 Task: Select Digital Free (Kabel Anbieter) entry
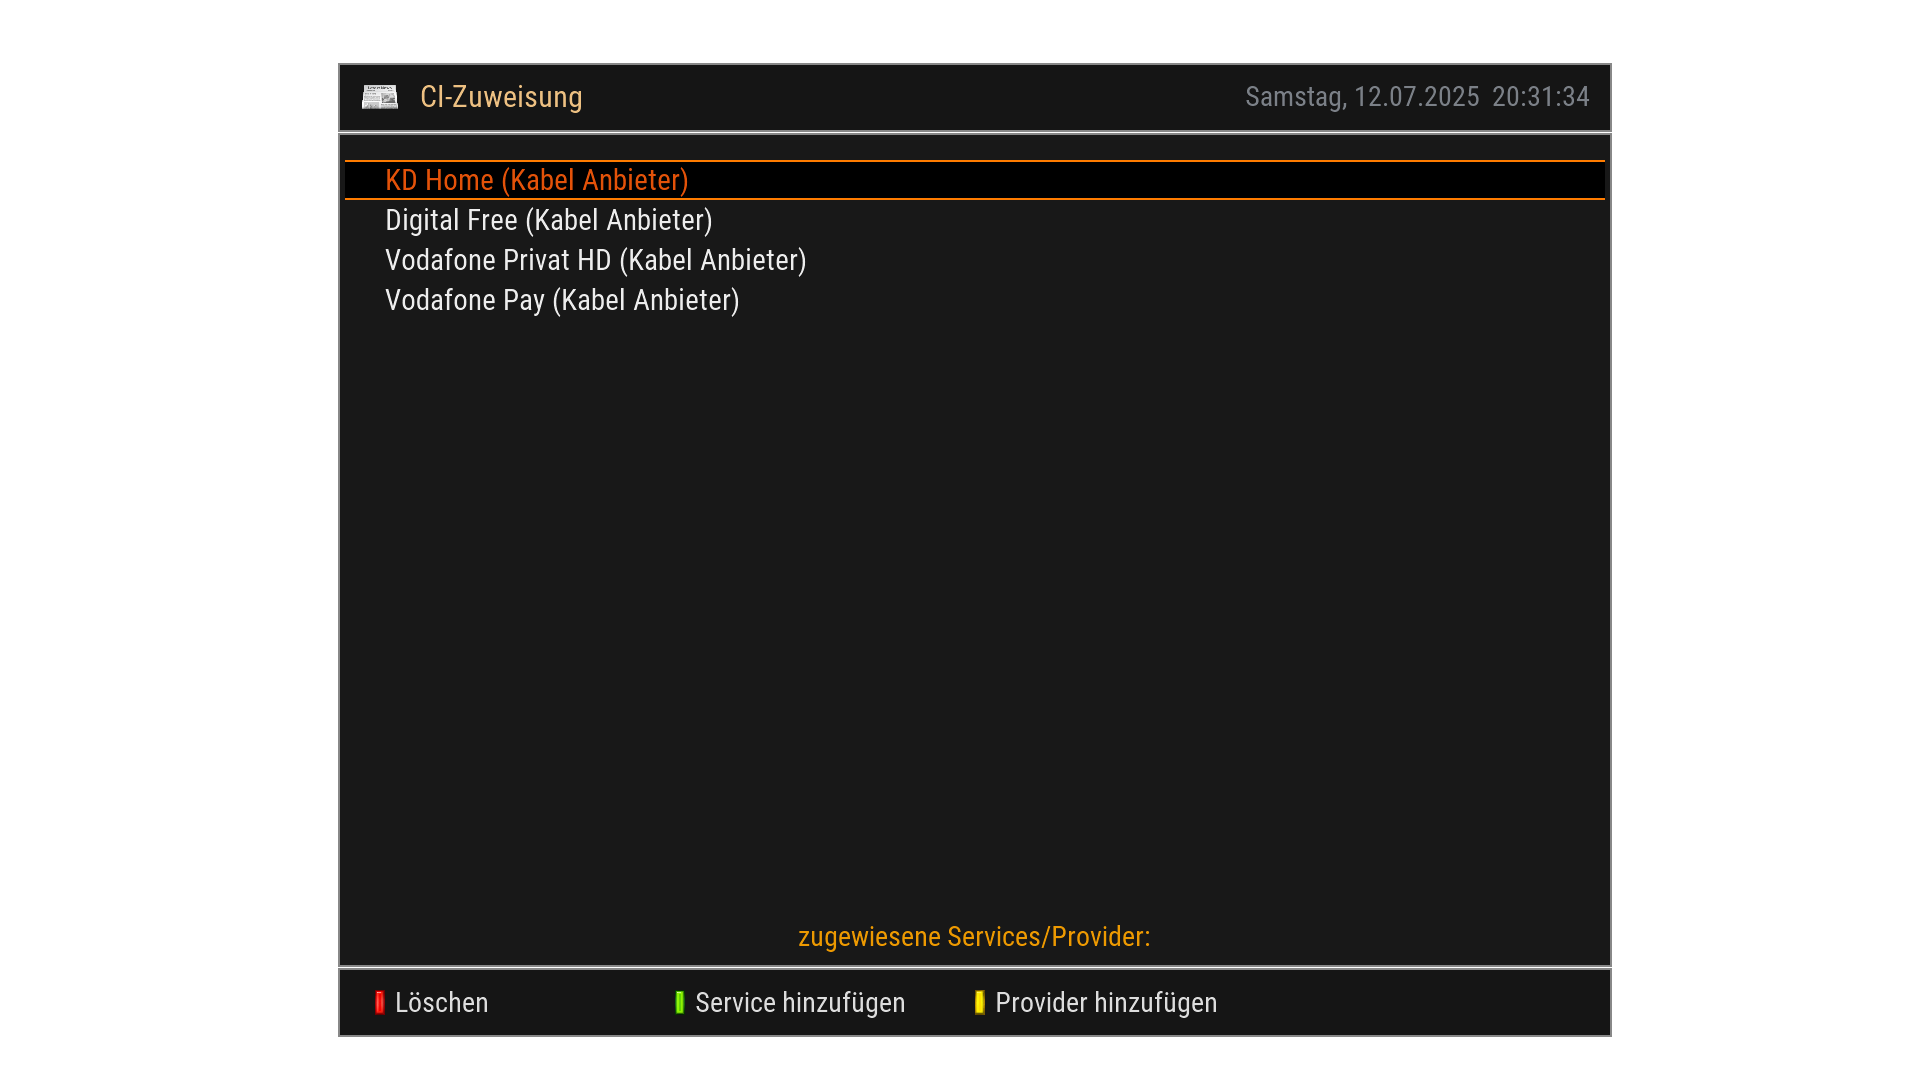[975, 220]
